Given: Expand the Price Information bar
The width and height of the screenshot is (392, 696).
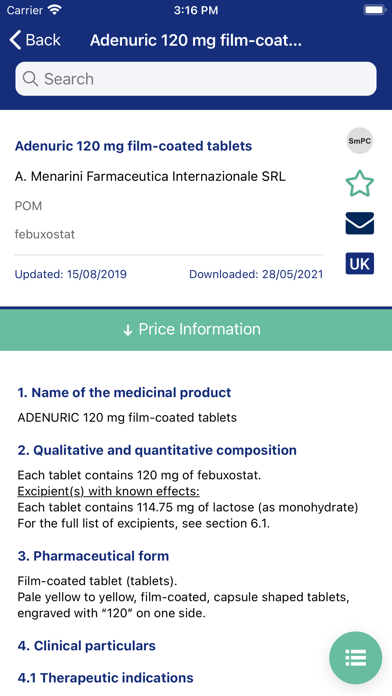Looking at the screenshot, I should click(x=196, y=329).
